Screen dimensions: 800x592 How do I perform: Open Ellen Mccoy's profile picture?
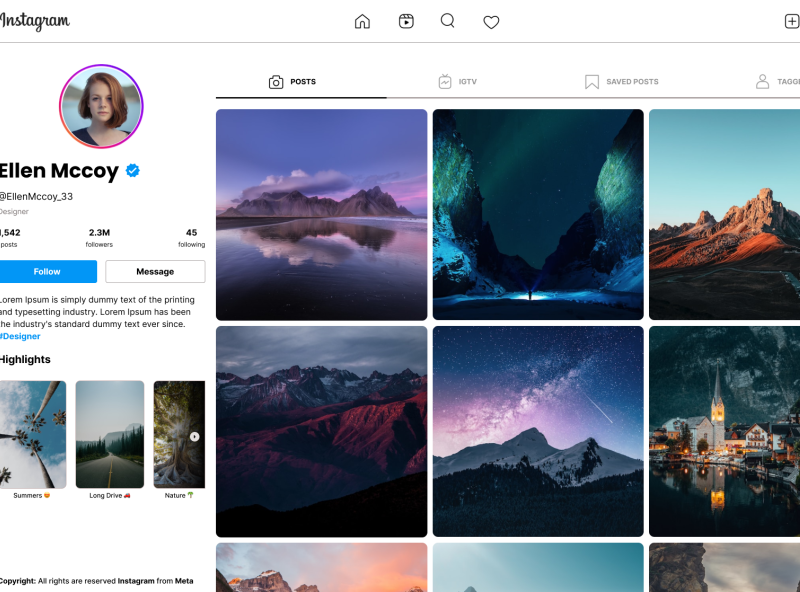[101, 106]
